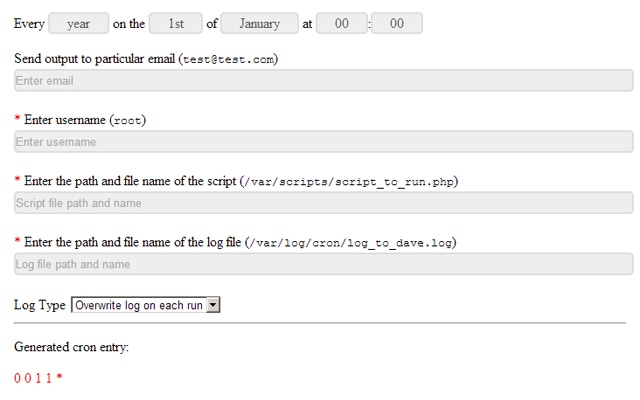Image resolution: width=640 pixels, height=400 pixels.
Task: Open the '1st' day-of-month selector
Action: pos(176,23)
